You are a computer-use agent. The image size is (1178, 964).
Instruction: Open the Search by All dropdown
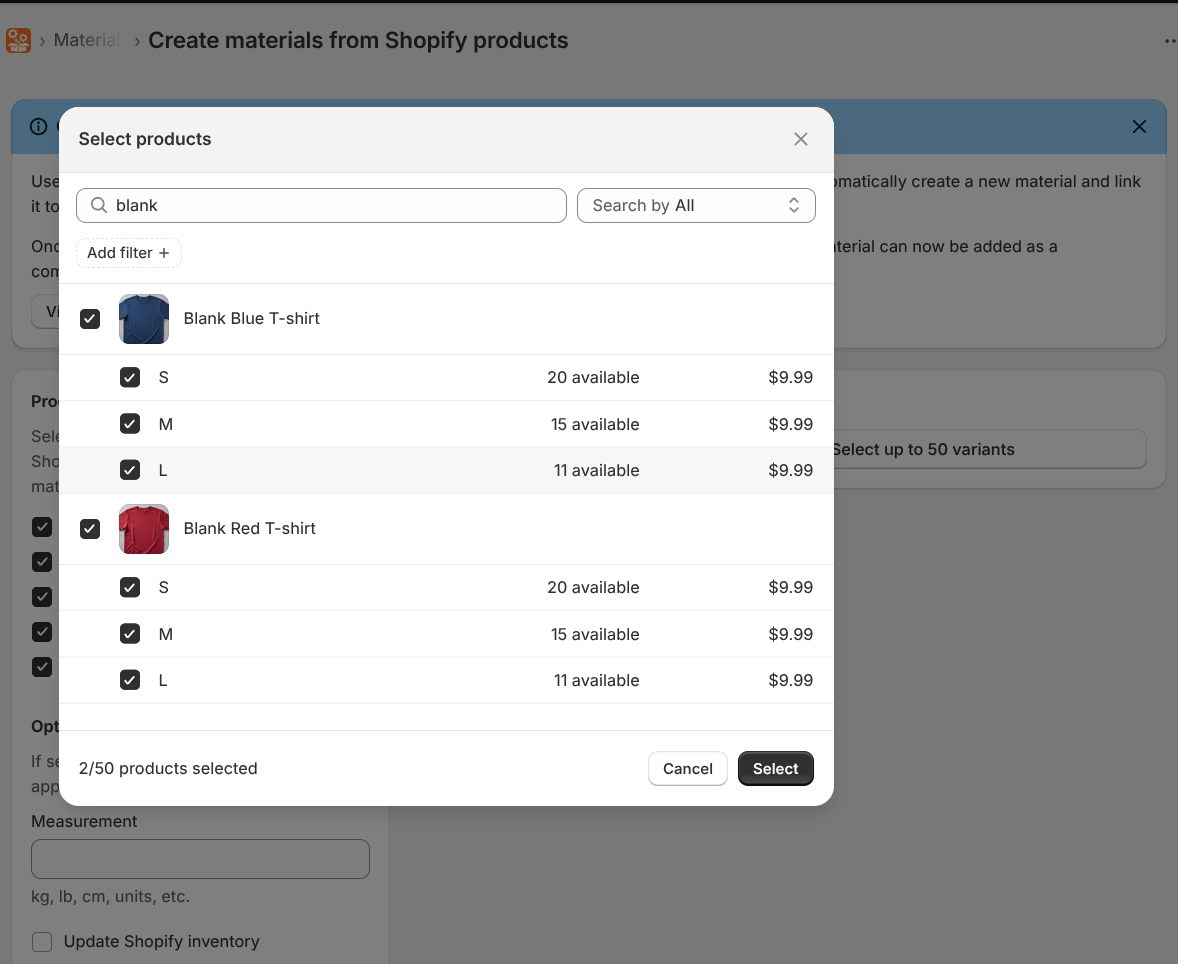click(696, 205)
